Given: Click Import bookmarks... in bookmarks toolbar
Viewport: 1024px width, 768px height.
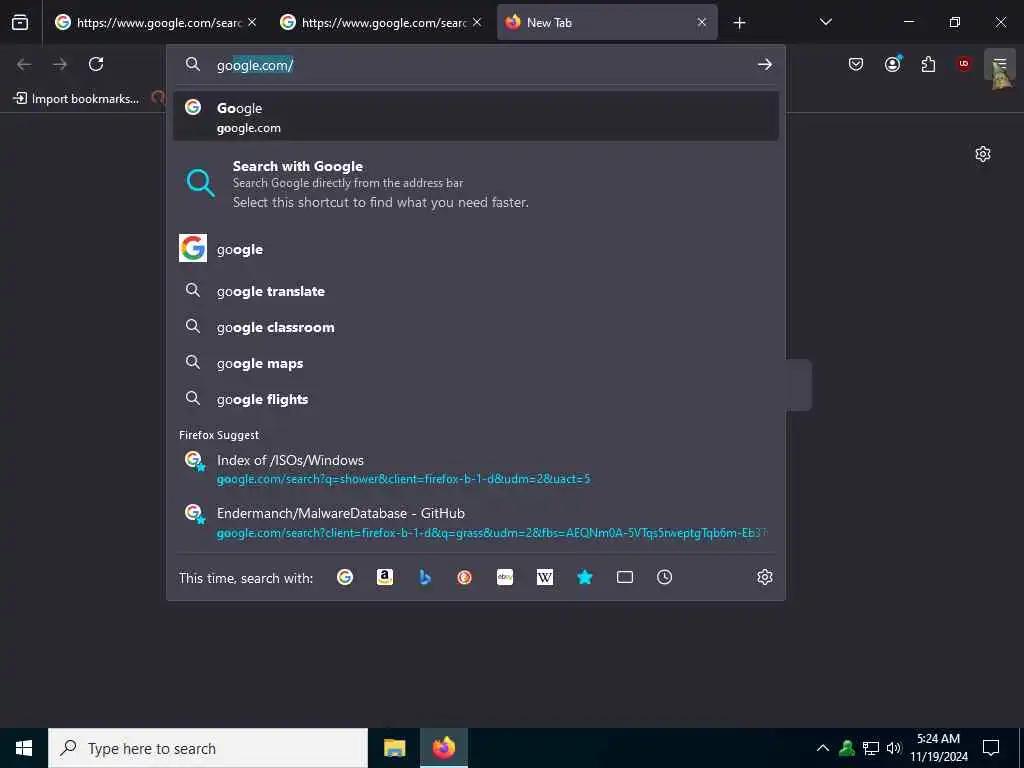Looking at the screenshot, I should pyautogui.click(x=76, y=99).
